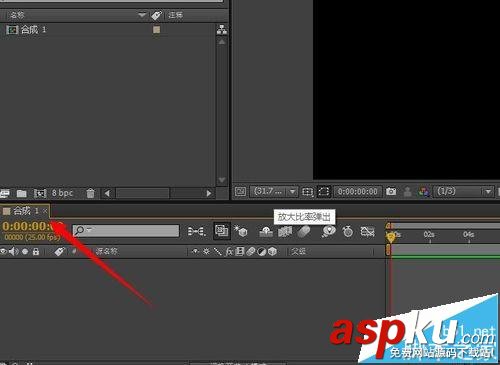Click the collapse transformations star column icon

[206, 251]
